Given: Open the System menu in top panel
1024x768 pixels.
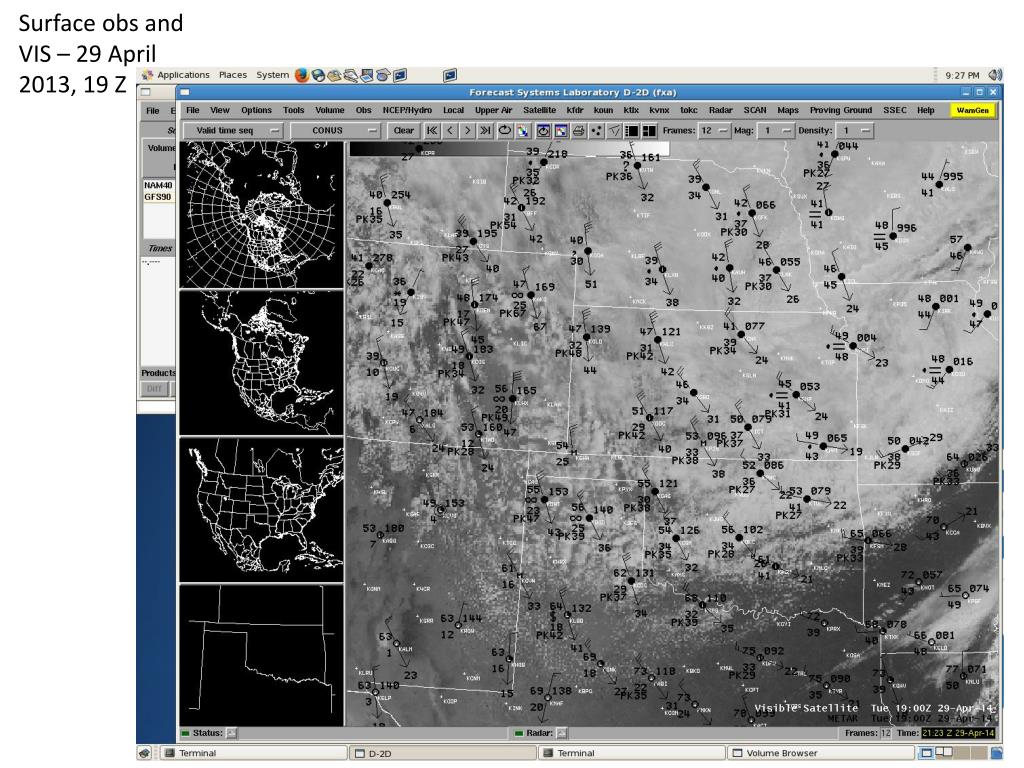Looking at the screenshot, I should pos(272,75).
